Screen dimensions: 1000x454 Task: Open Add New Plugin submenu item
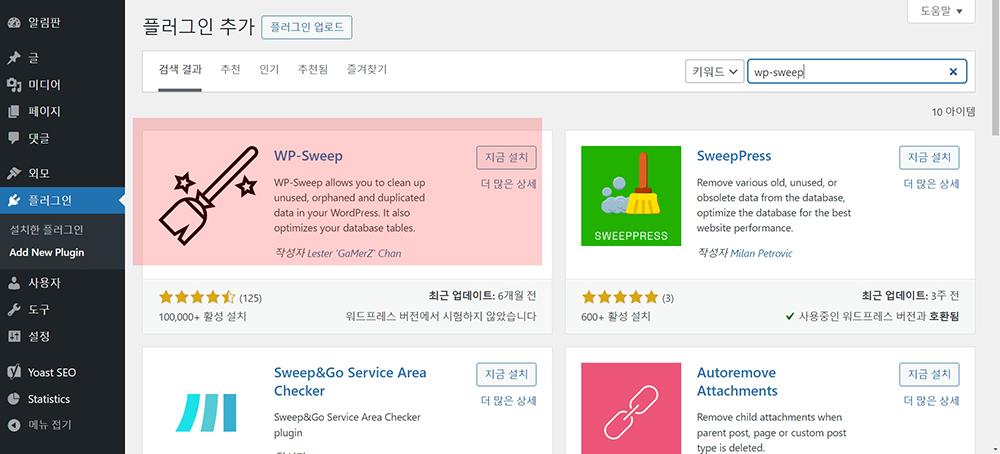point(47,253)
